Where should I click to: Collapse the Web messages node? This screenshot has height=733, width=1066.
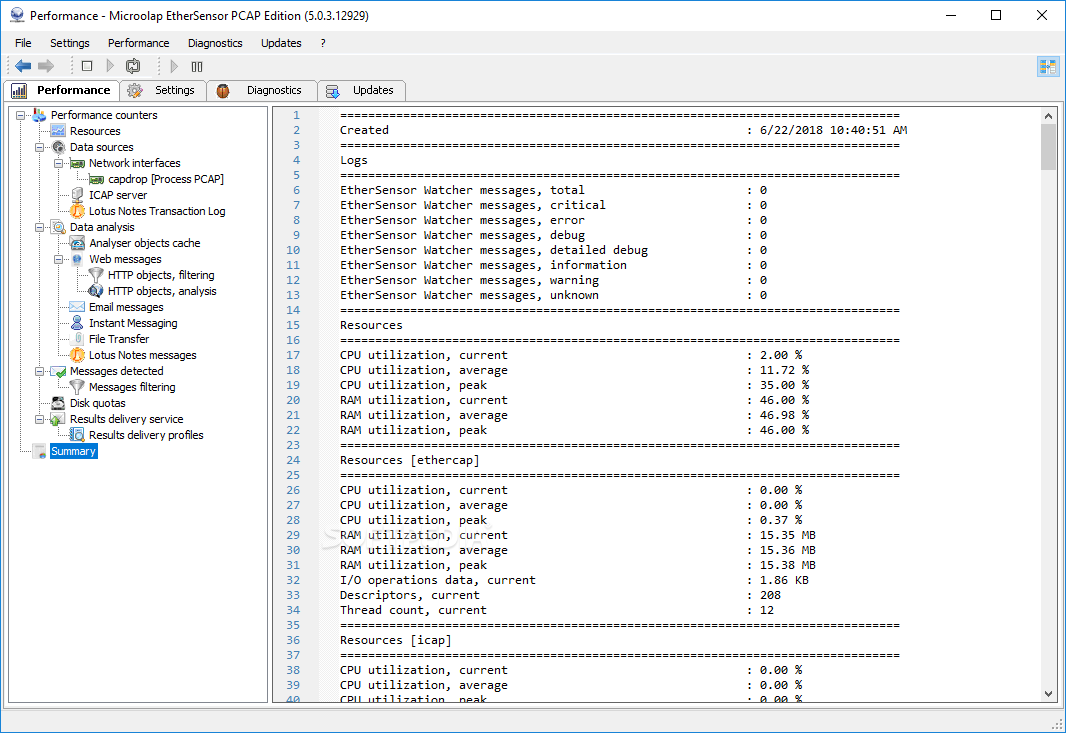(58, 259)
